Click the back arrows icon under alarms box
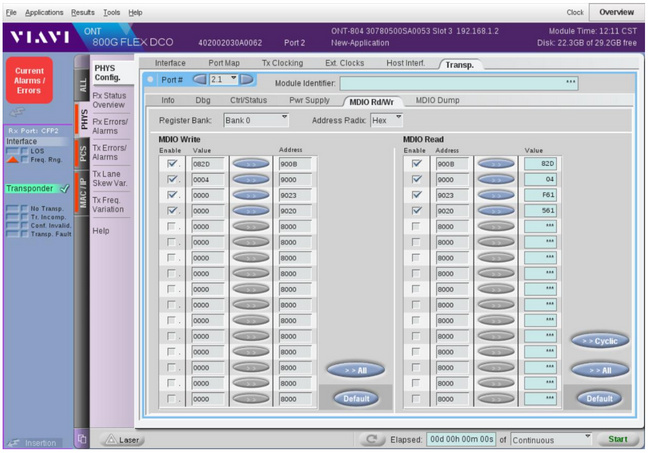650x453 pixels. pos(17,113)
